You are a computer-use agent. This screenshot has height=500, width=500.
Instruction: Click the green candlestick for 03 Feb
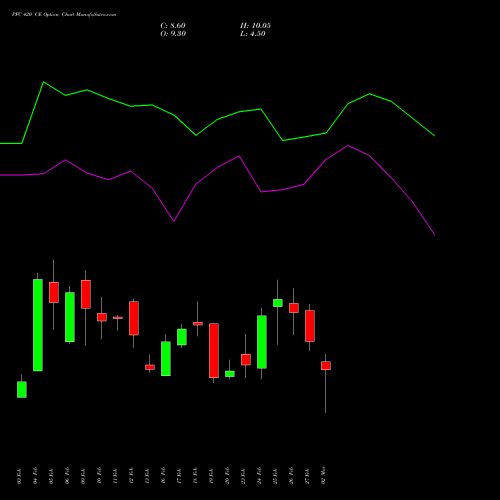click(x=22, y=389)
